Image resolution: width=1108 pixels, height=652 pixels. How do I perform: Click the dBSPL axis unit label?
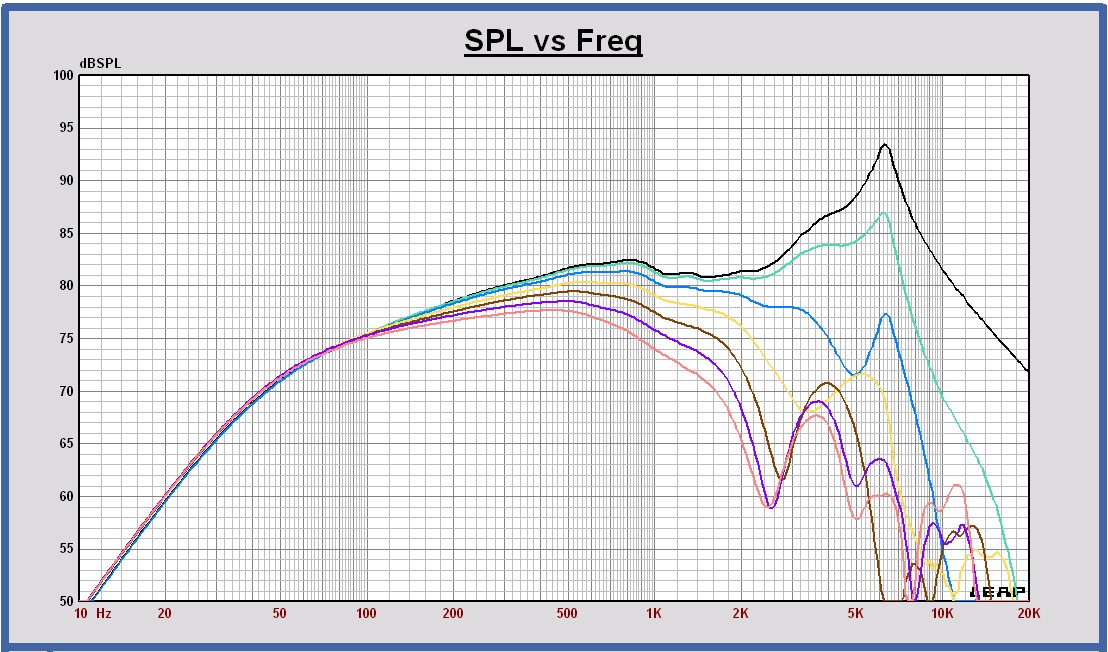point(100,64)
